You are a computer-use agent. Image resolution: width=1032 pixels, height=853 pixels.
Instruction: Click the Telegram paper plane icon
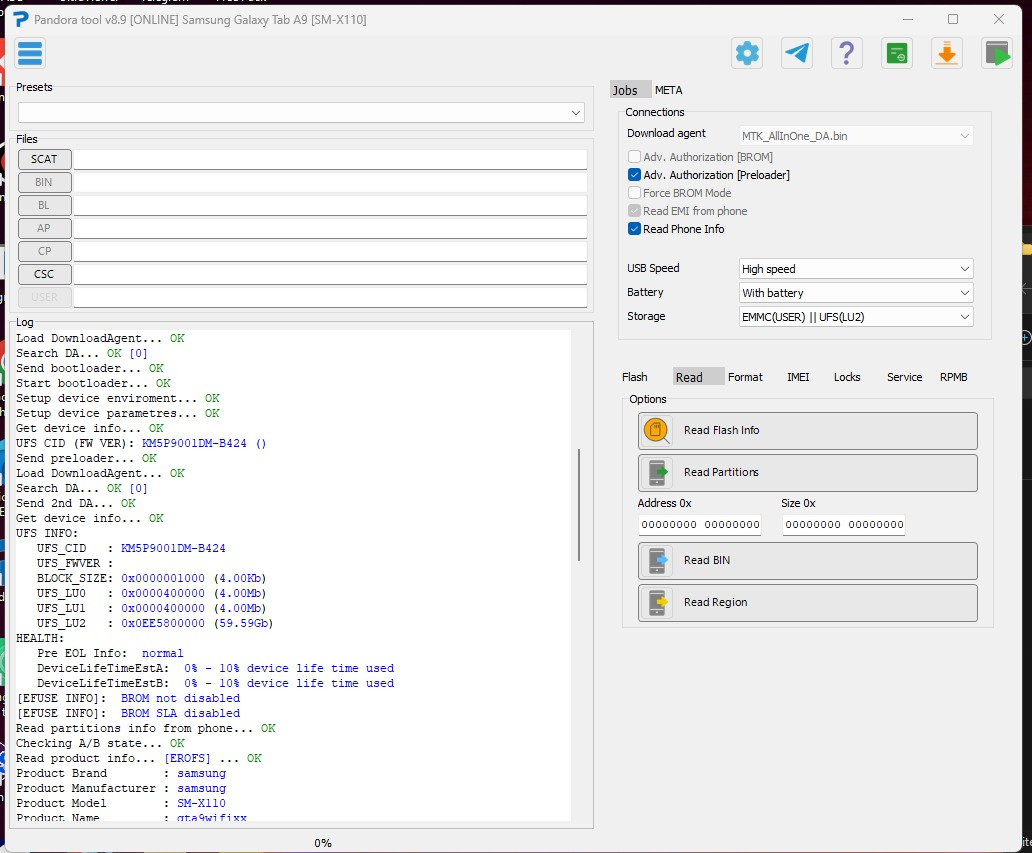coord(797,53)
